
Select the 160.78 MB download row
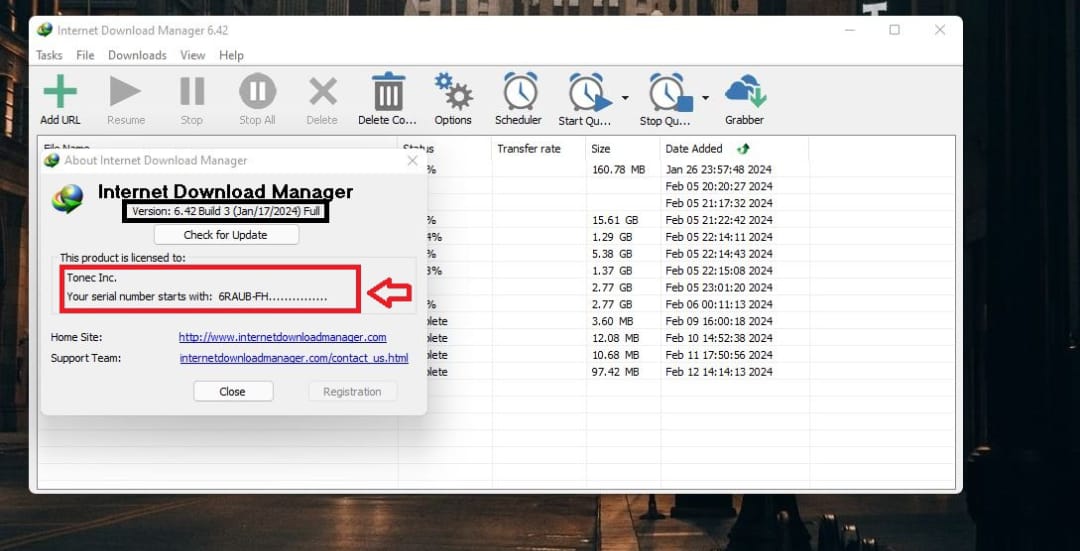[617, 170]
